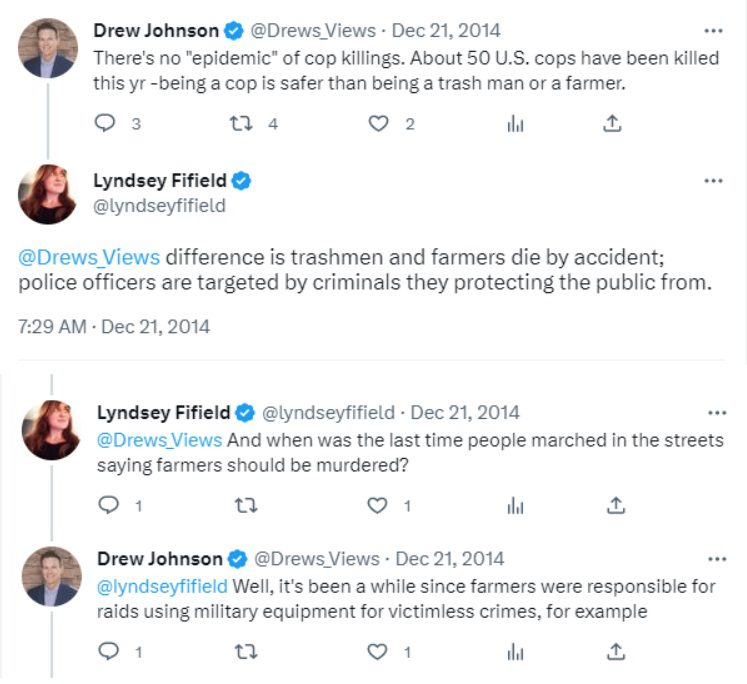This screenshot has height=684, width=747.
Task: Share Lyndsey's farmers murdered reply
Action: pyautogui.click(x=617, y=505)
